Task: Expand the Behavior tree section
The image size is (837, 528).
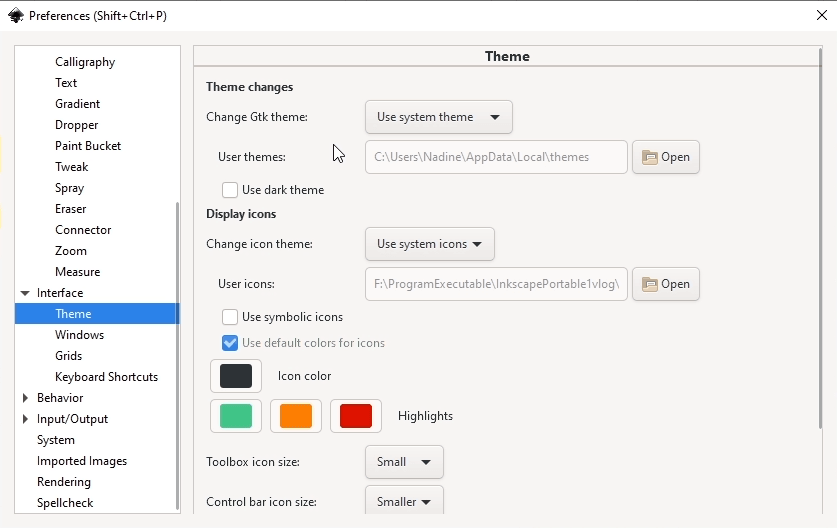Action: [25, 398]
